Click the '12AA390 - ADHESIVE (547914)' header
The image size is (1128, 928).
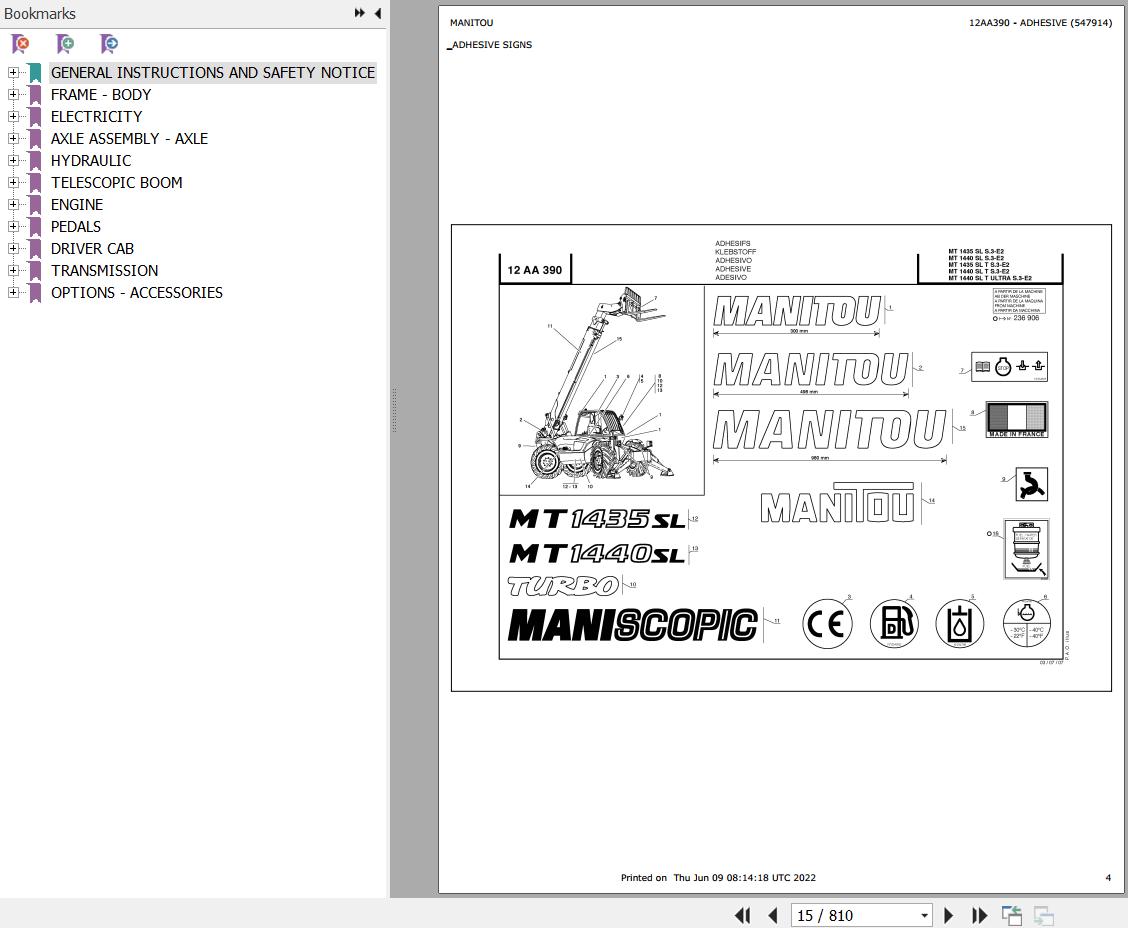pyautogui.click(x=1040, y=23)
